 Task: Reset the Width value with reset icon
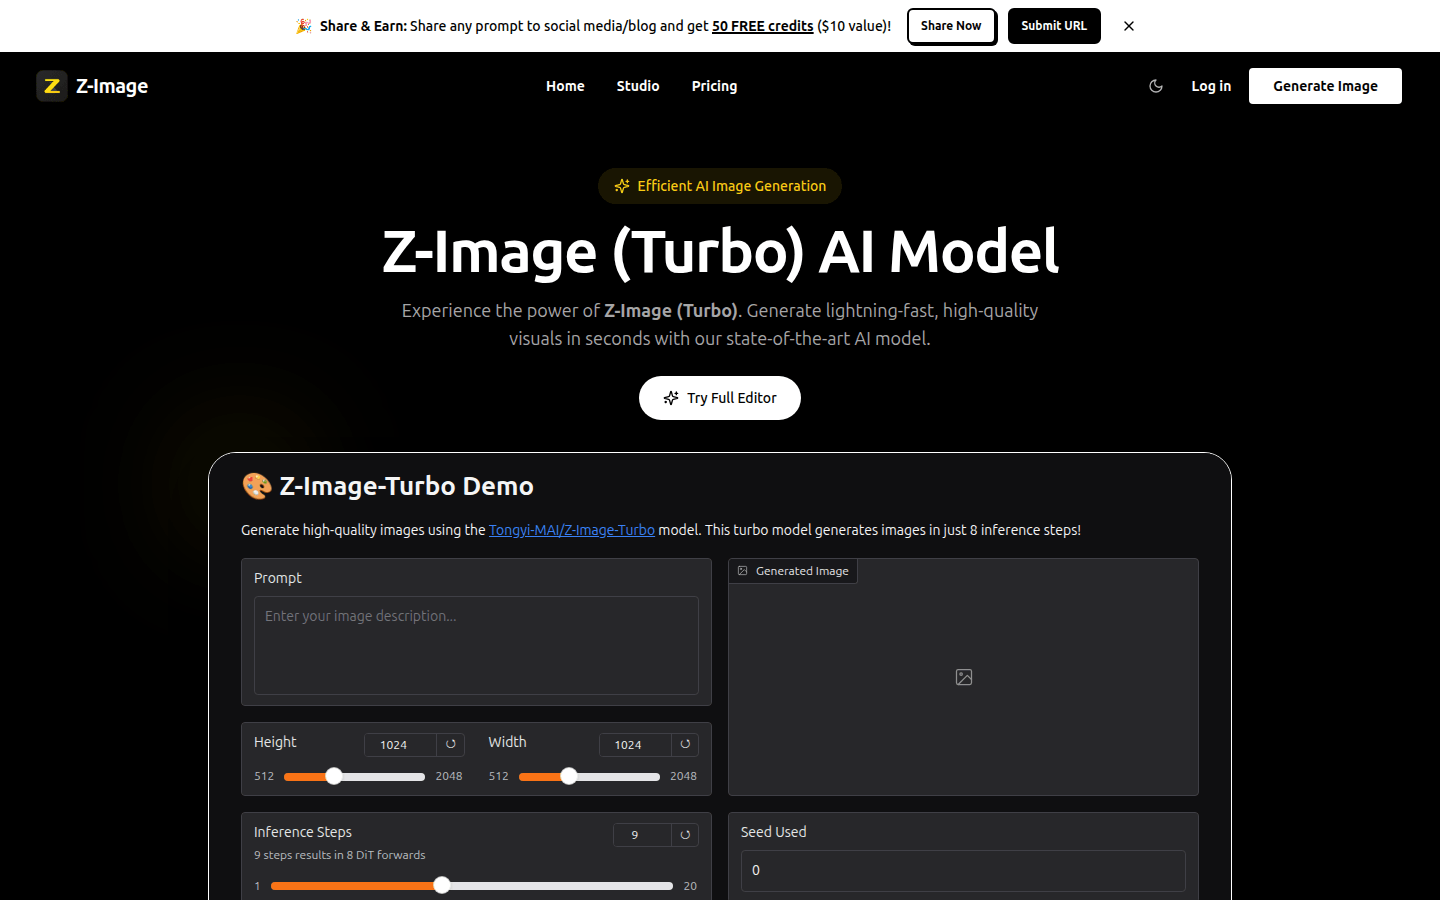pyautogui.click(x=685, y=744)
